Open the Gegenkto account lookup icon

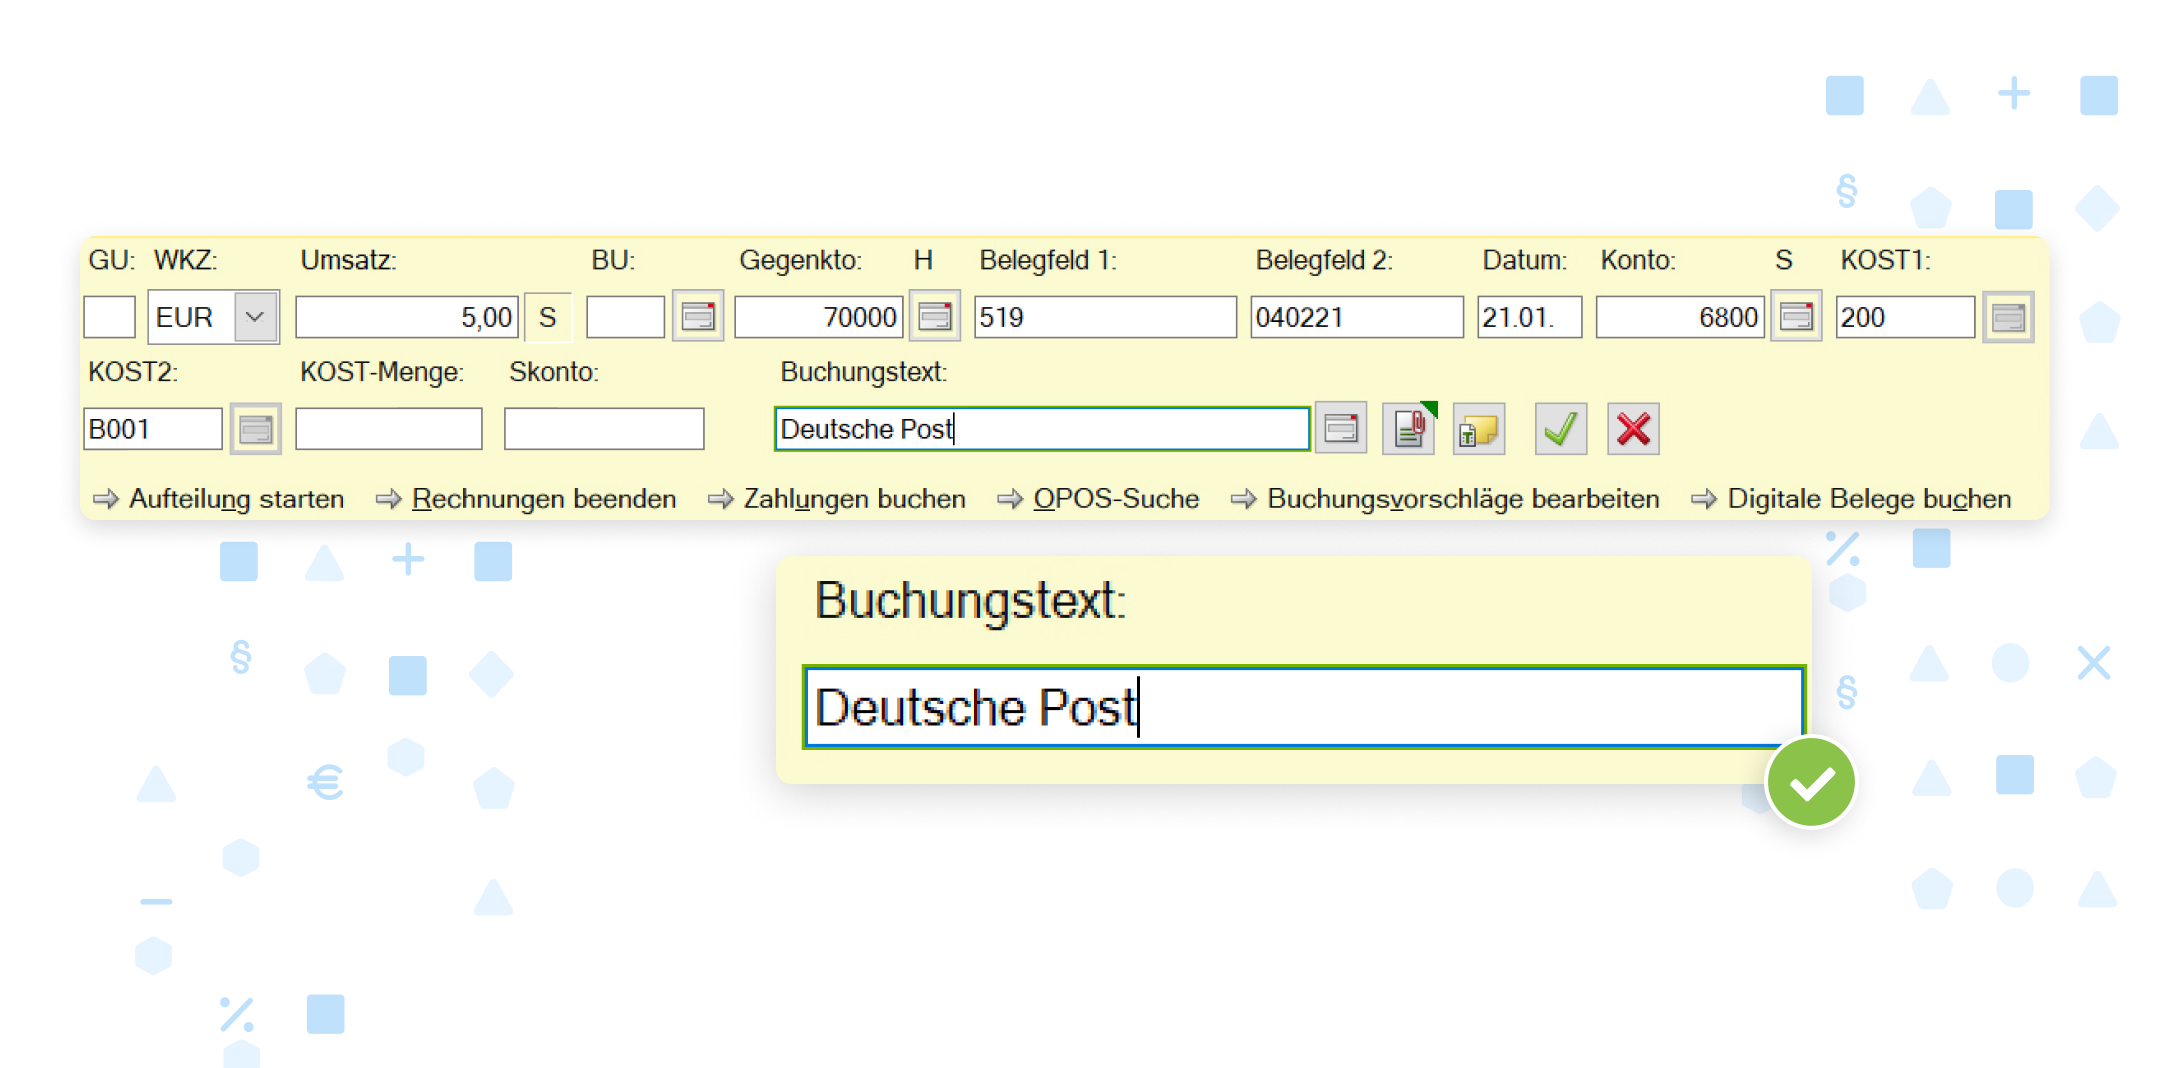(935, 317)
